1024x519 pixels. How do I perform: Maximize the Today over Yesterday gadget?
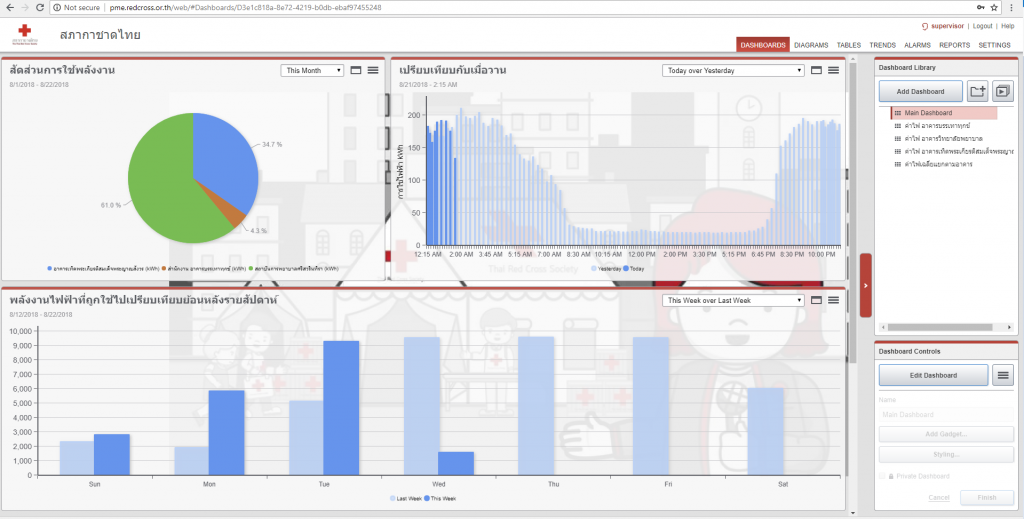pos(816,70)
